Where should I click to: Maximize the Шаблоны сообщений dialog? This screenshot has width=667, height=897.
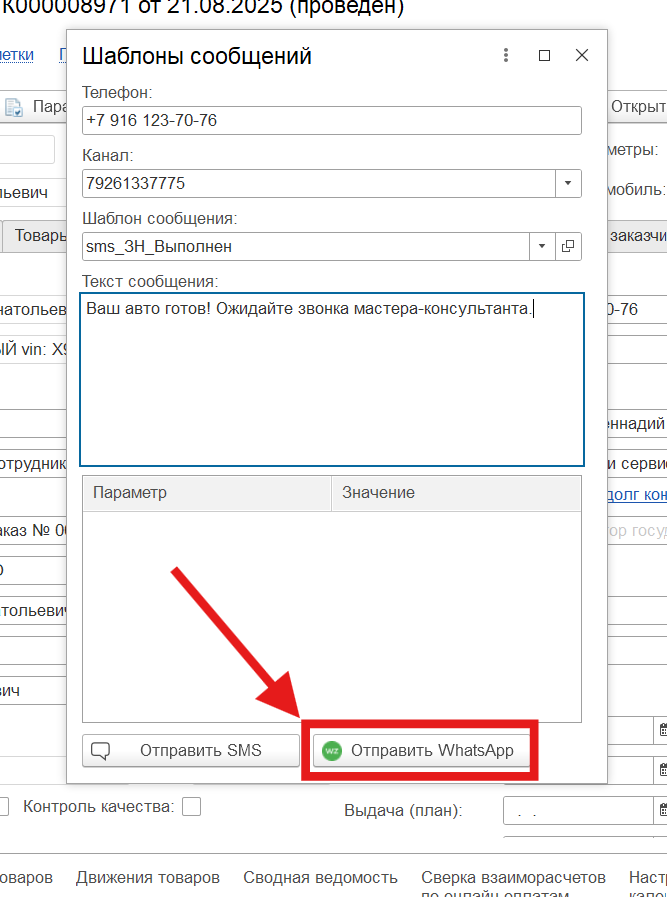tap(544, 55)
